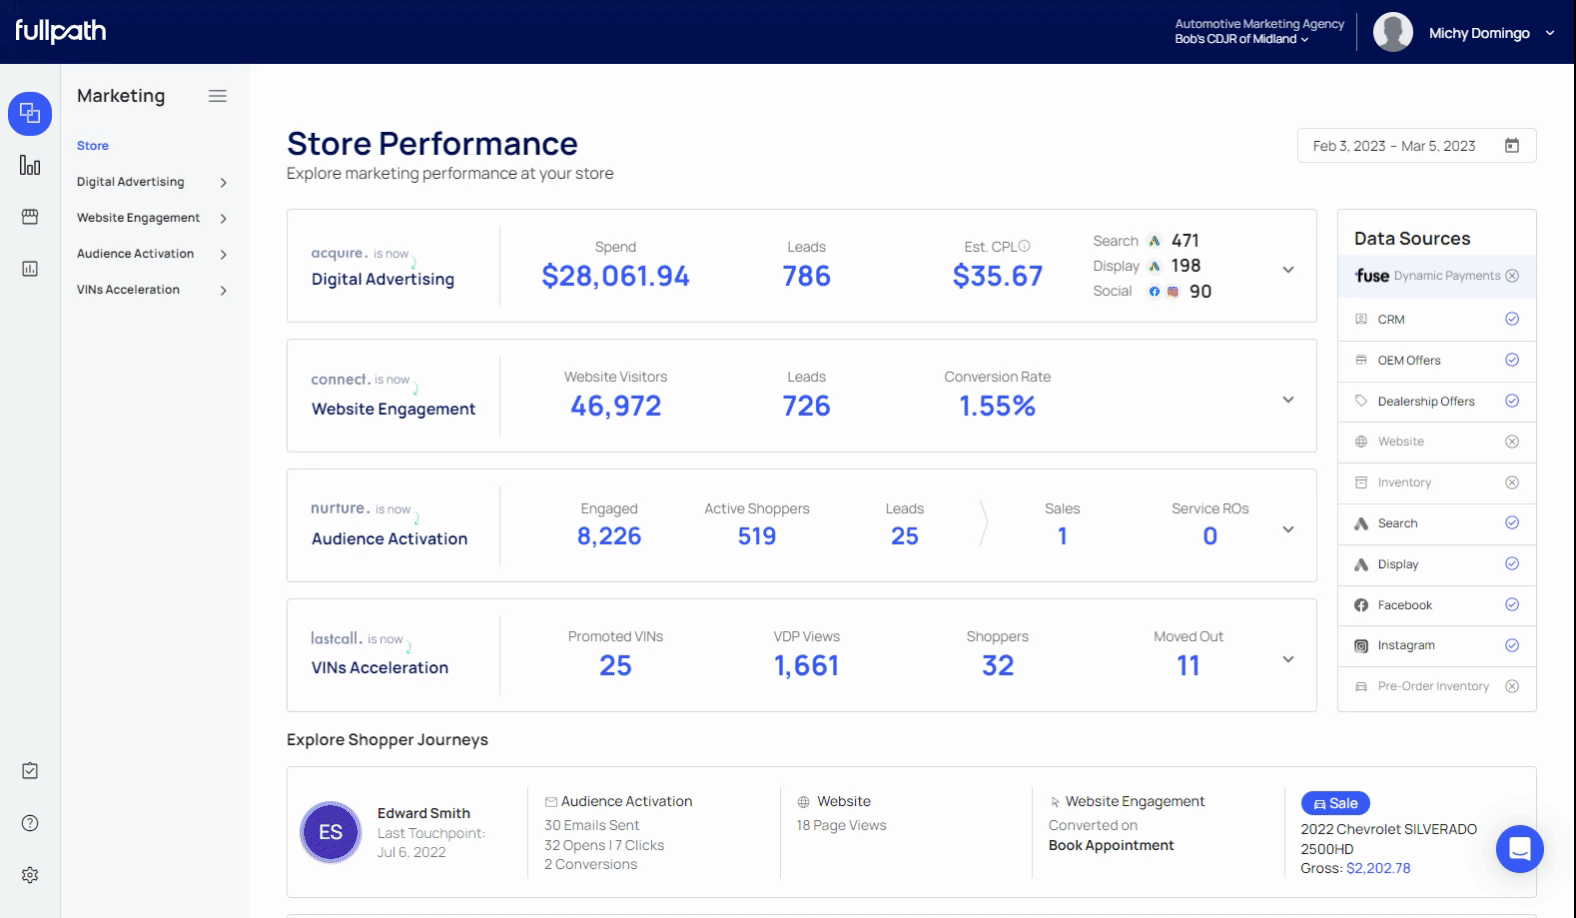
Task: Open settings gear icon in sidebar
Action: tap(30, 875)
